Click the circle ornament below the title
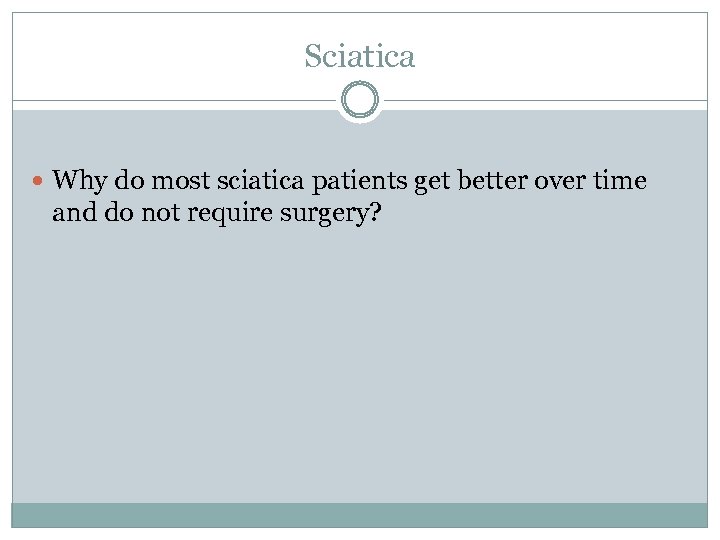This screenshot has height=540, width=720. pyautogui.click(x=360, y=101)
